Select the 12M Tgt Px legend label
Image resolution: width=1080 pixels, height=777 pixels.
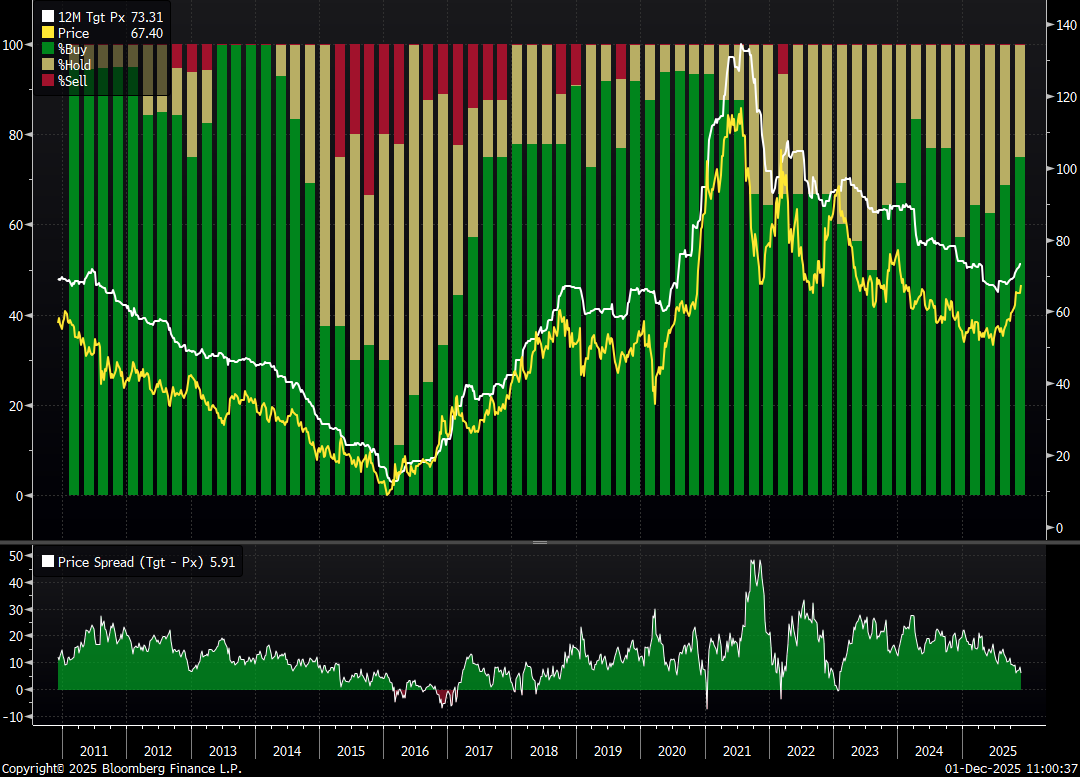(x=91, y=17)
